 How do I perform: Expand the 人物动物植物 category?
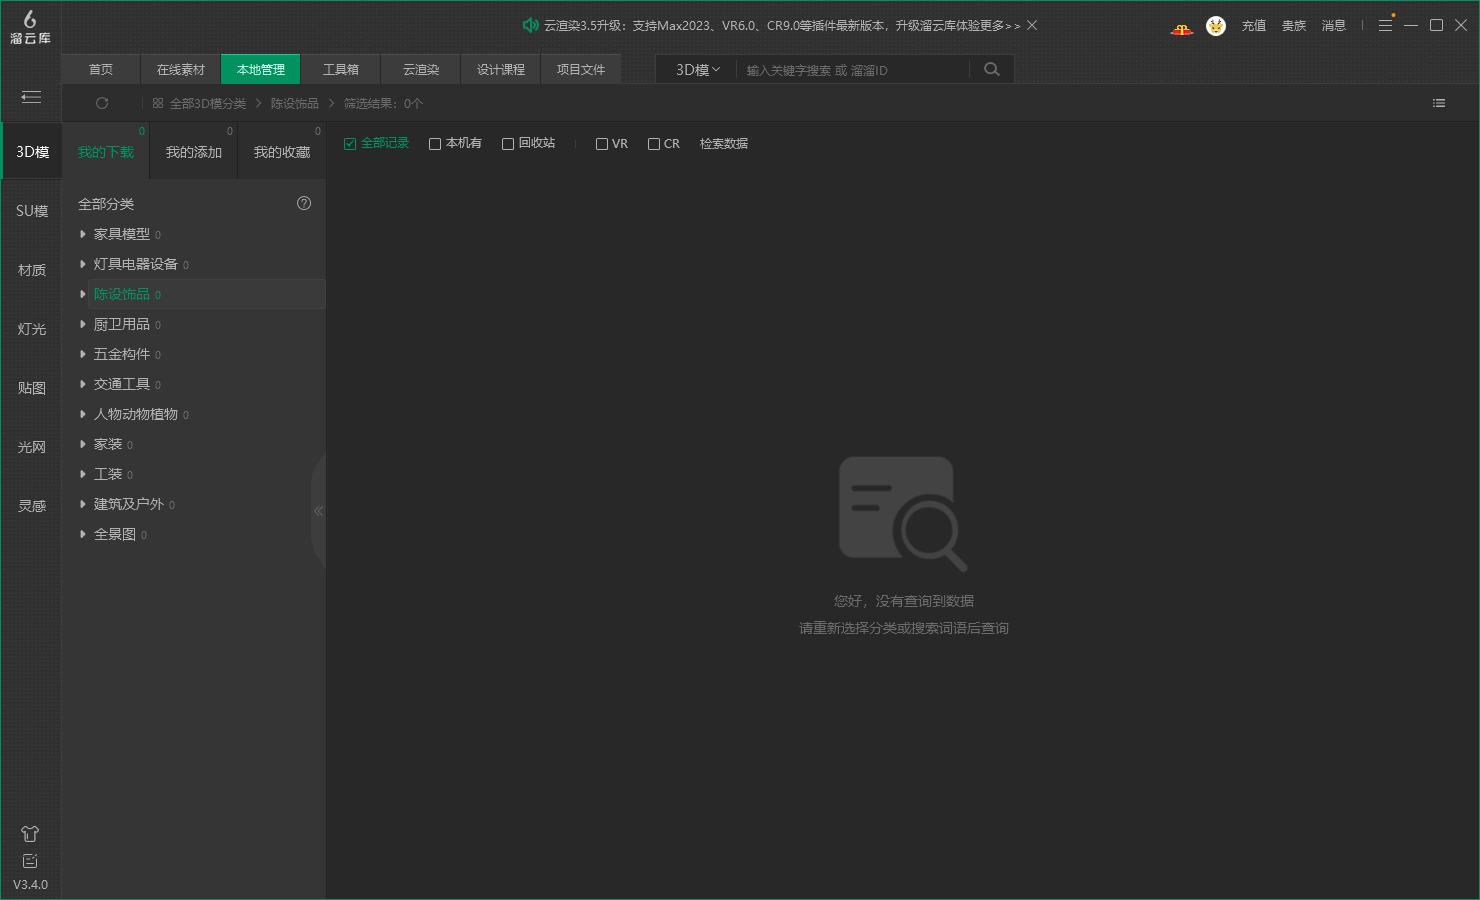83,414
